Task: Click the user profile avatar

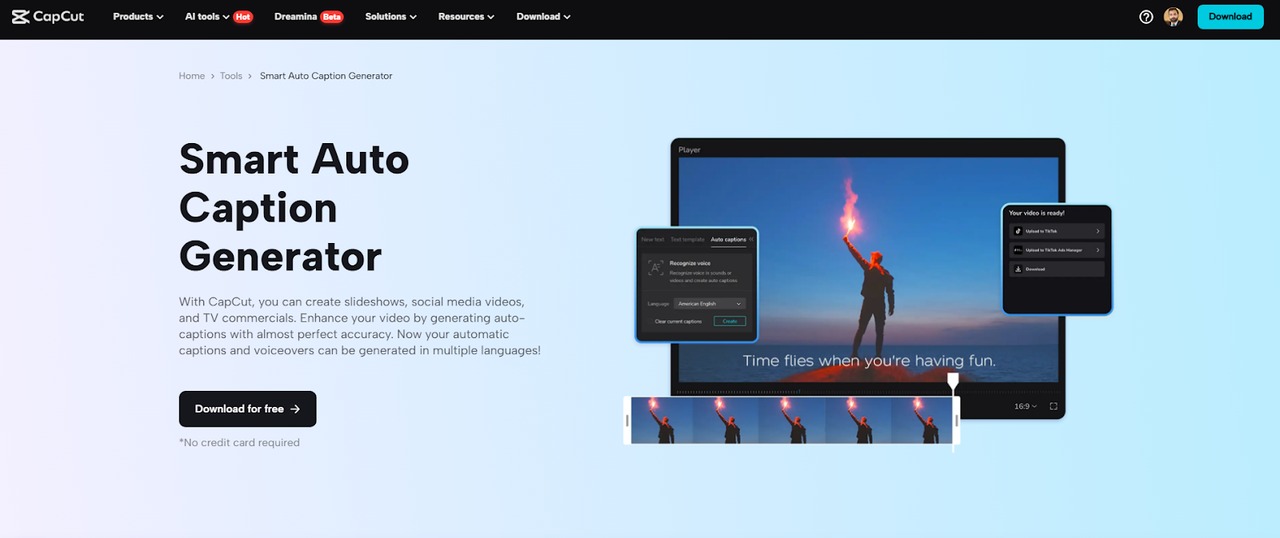Action: pos(1173,17)
